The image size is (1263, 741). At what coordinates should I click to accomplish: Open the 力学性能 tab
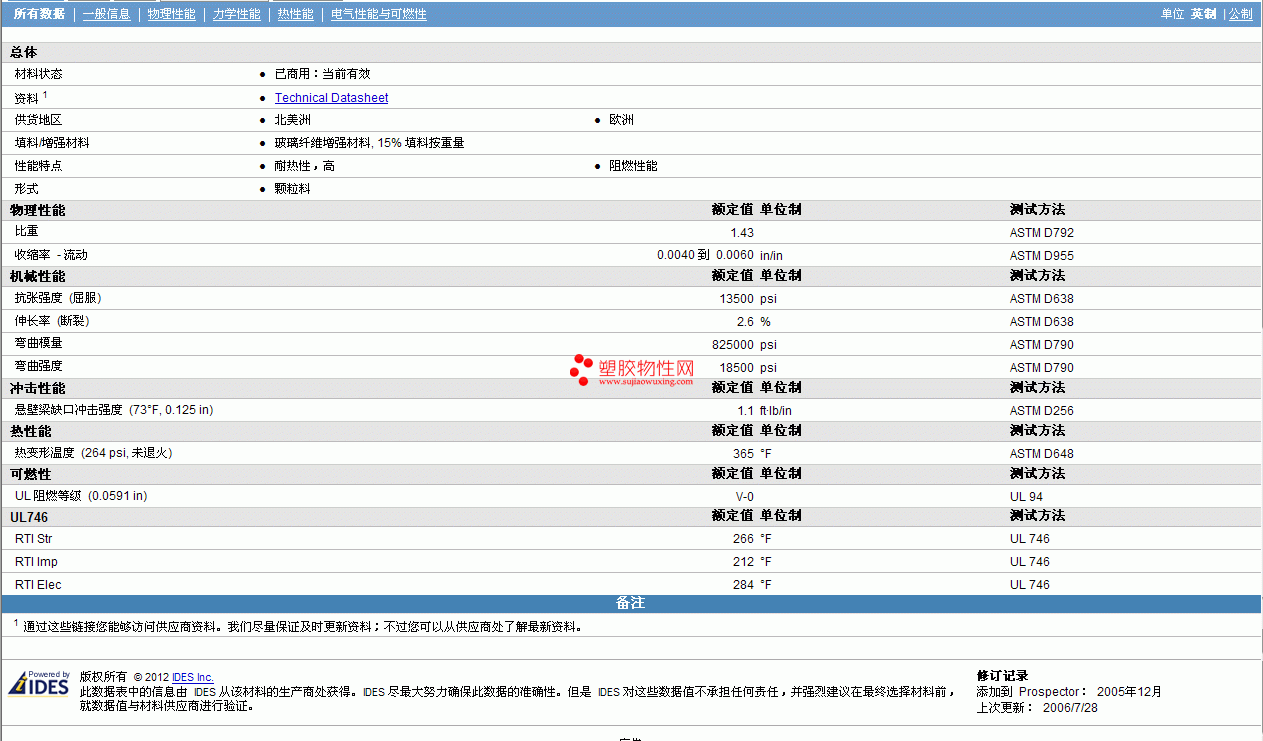pyautogui.click(x=237, y=14)
